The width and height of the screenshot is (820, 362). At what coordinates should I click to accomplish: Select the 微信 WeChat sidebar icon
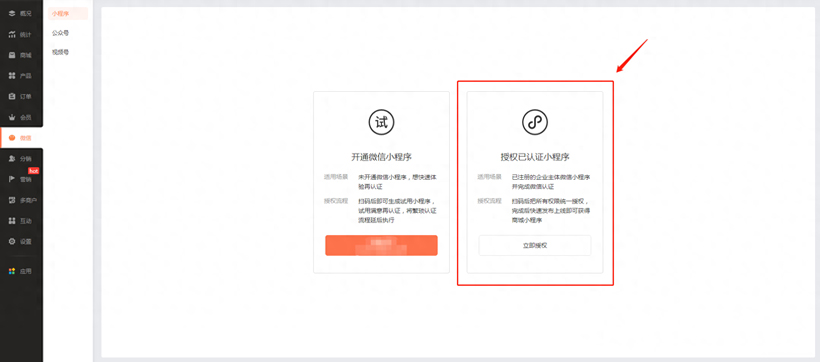tap(12, 138)
